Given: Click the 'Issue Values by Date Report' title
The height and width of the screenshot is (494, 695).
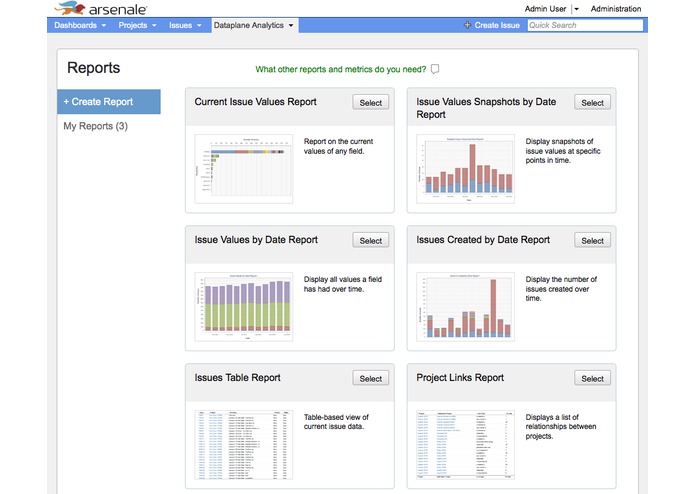Looking at the screenshot, I should tap(256, 240).
